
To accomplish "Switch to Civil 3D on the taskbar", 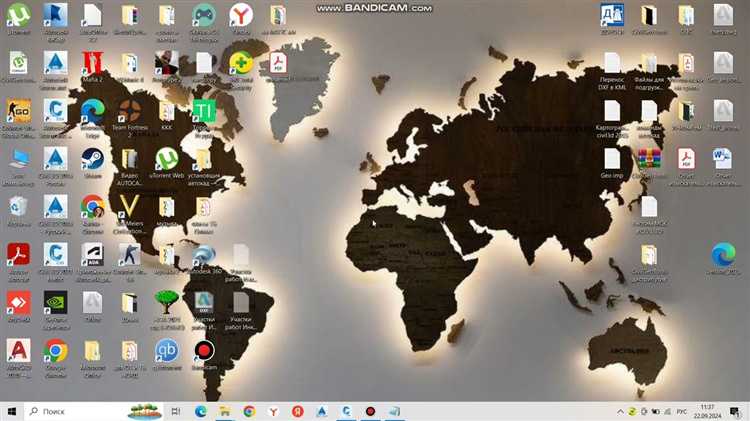I will [x=346, y=411].
